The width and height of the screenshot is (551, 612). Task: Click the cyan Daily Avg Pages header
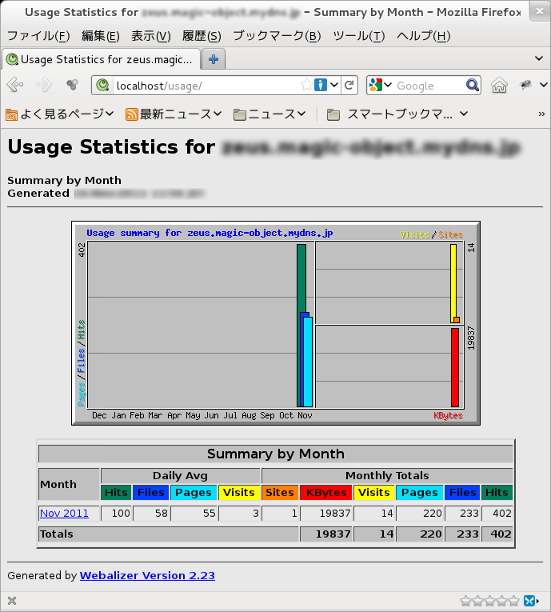pyautogui.click(x=193, y=492)
